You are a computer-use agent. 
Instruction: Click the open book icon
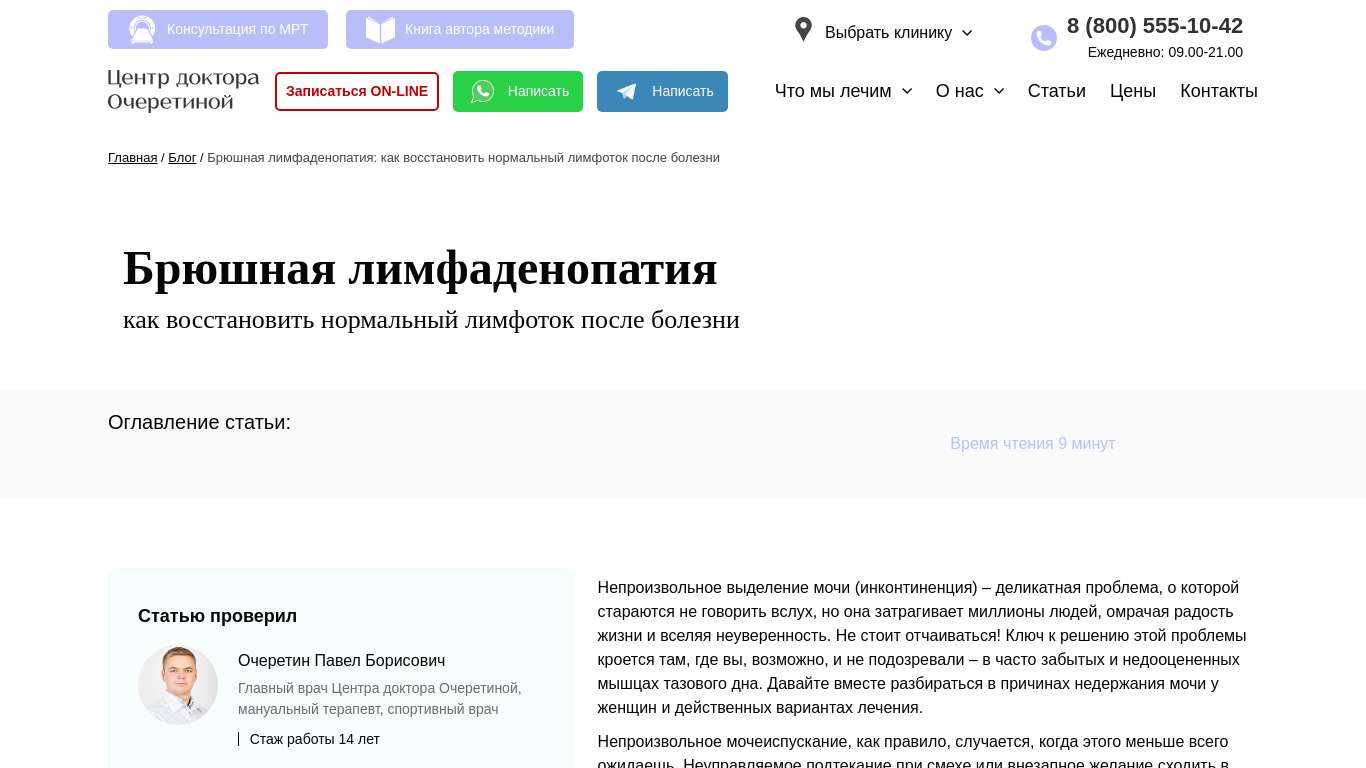pos(380,30)
